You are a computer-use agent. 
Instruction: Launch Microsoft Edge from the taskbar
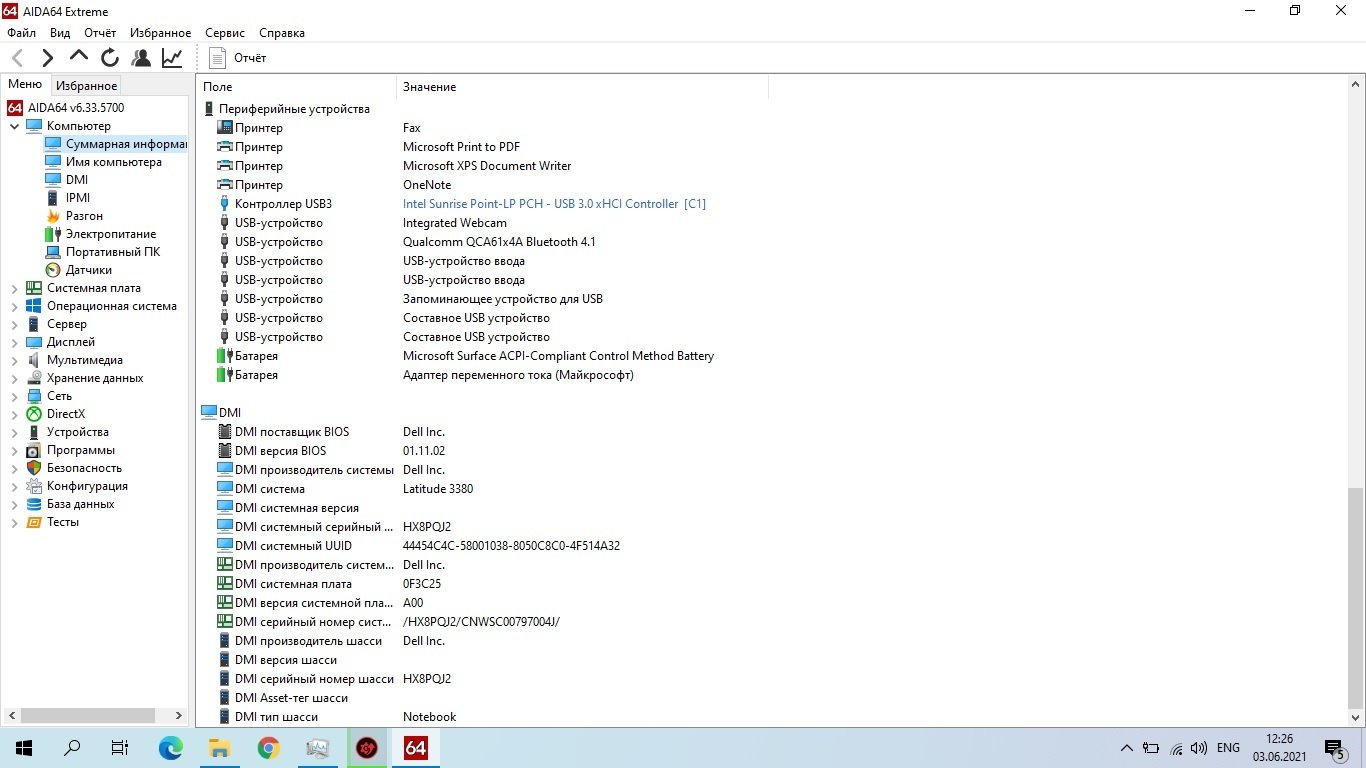coord(171,748)
